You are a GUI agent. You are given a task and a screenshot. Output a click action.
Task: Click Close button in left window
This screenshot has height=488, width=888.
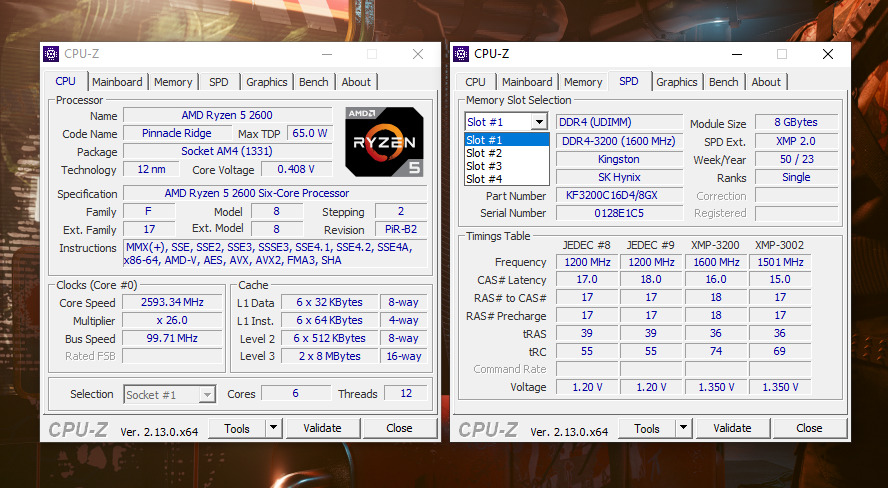coord(399,429)
